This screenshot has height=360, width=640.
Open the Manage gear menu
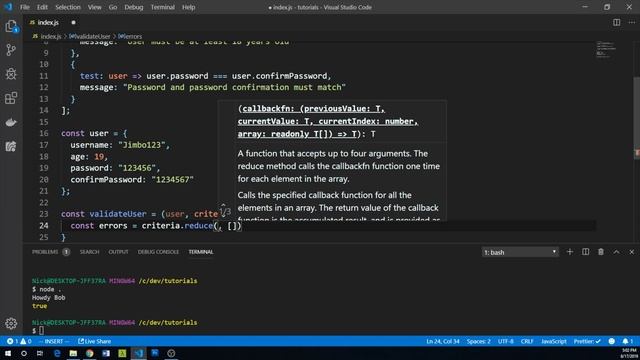coord(11,323)
